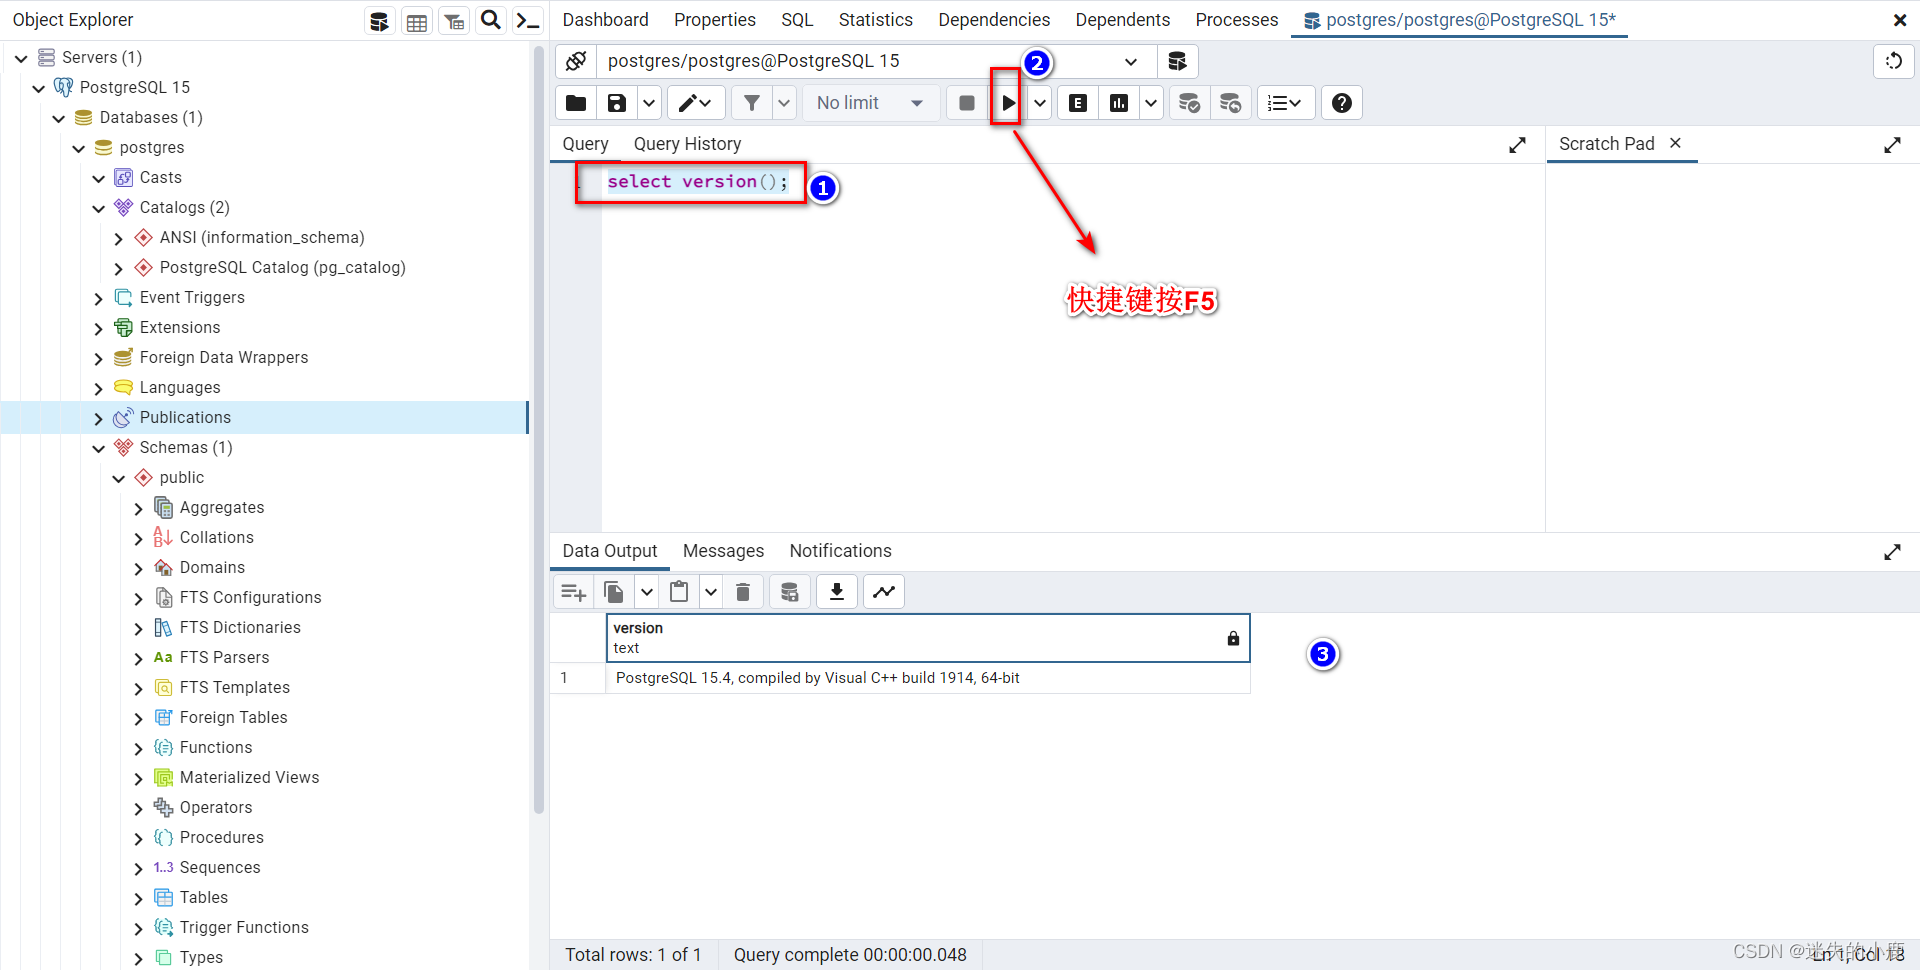This screenshot has height=970, width=1920.
Task: Click the Rollback transaction icon
Action: click(1230, 103)
